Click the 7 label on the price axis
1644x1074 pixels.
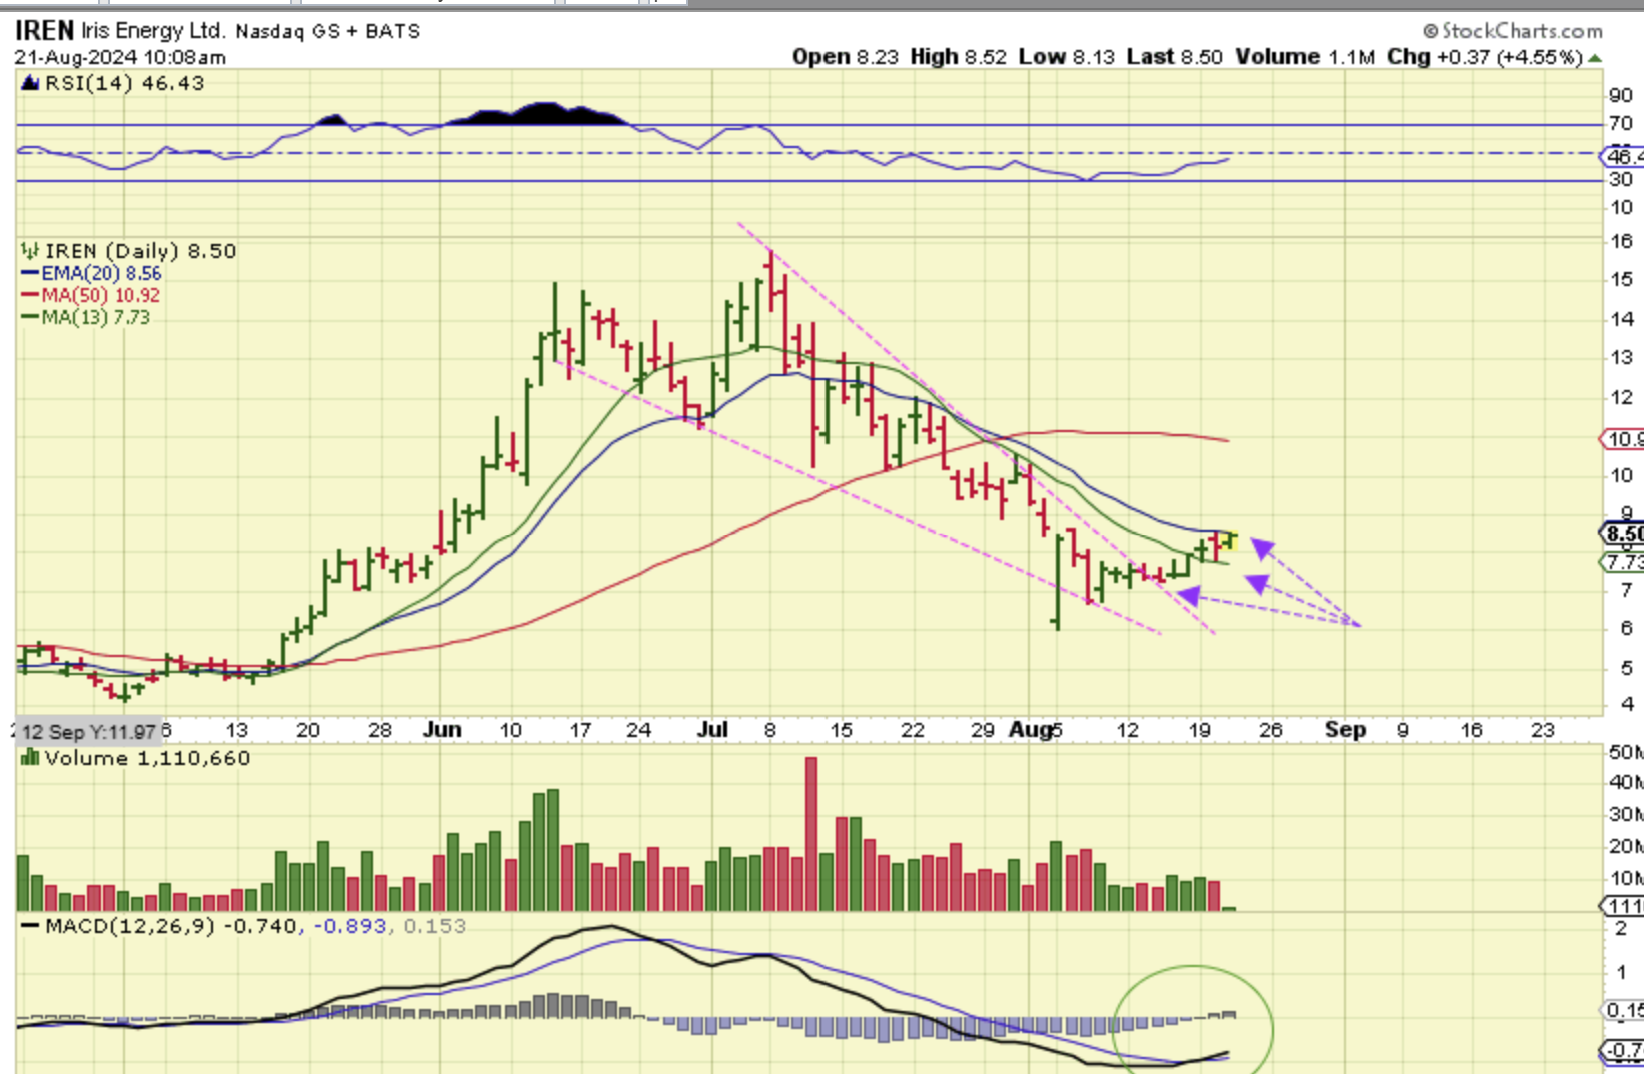(x=1627, y=590)
